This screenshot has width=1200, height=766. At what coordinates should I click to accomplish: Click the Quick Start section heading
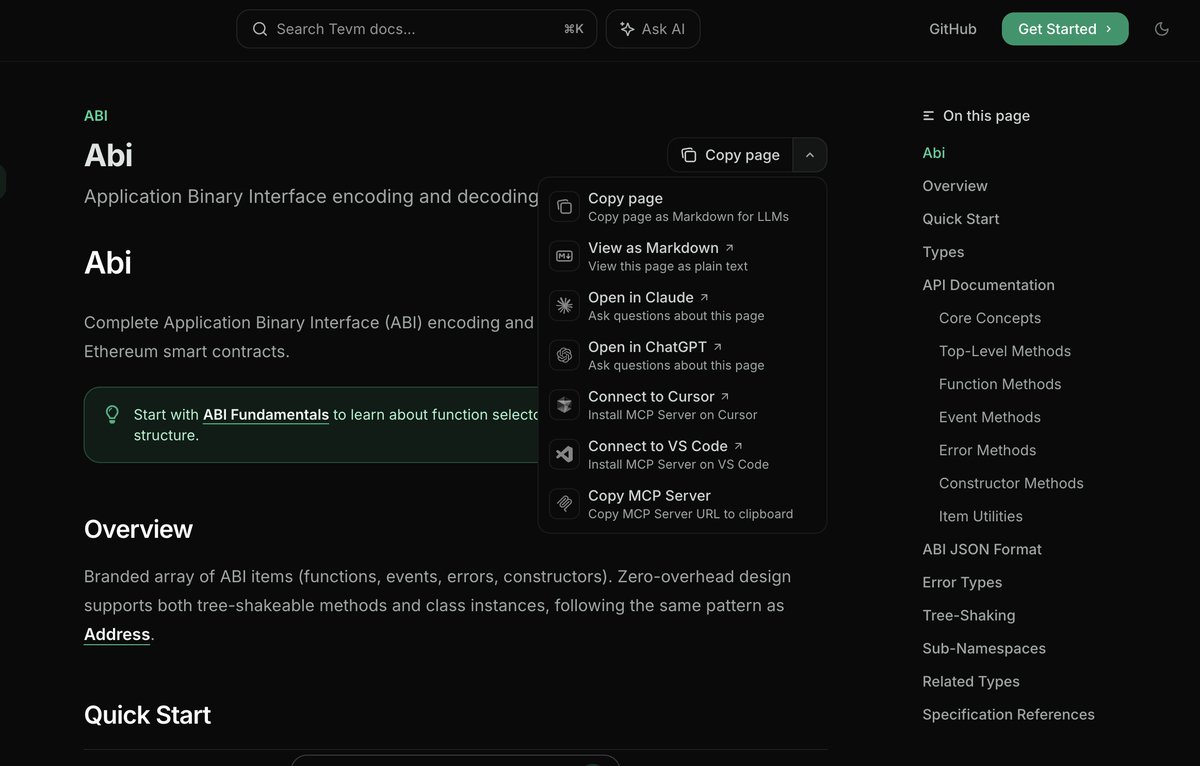[x=147, y=715]
